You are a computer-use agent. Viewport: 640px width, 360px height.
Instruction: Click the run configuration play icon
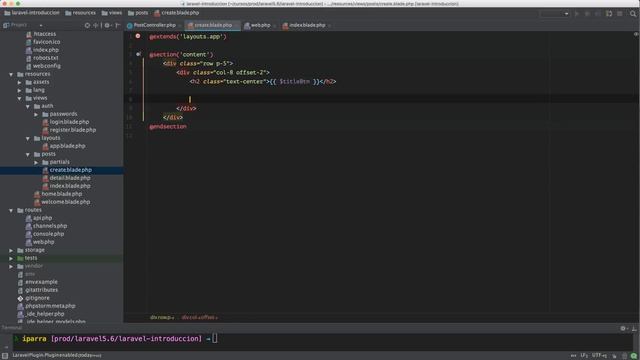click(577, 13)
